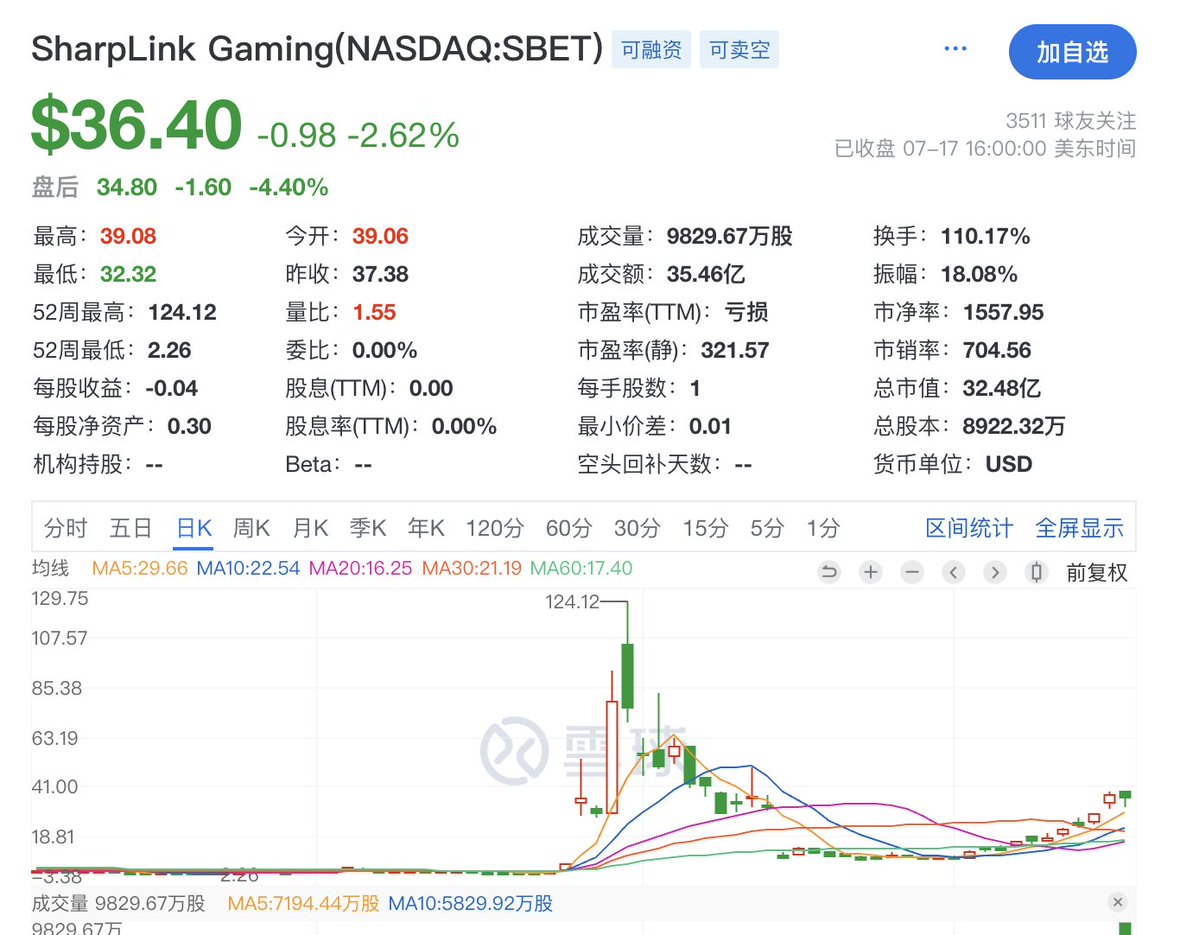
Task: Click the $36.40 current price
Action: click(x=136, y=124)
